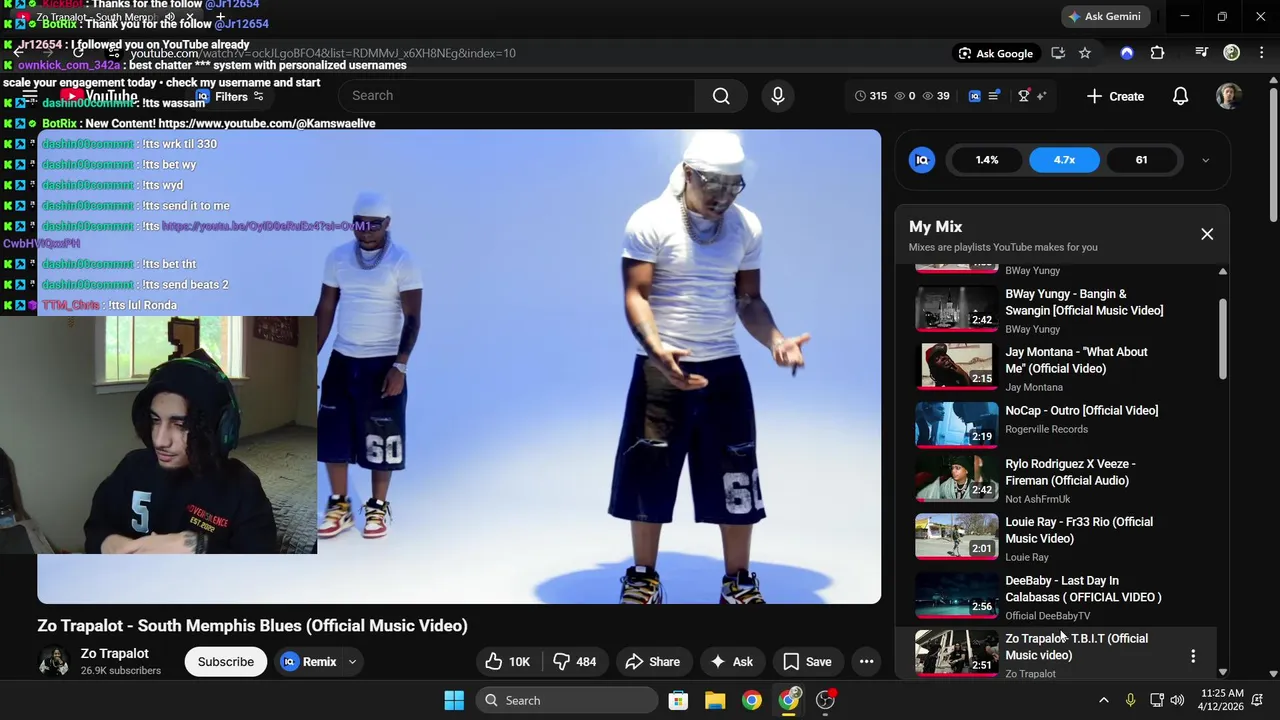Screen dimensions: 1280x720
Task: Click Ask Gemini in the title bar
Action: click(x=1103, y=16)
